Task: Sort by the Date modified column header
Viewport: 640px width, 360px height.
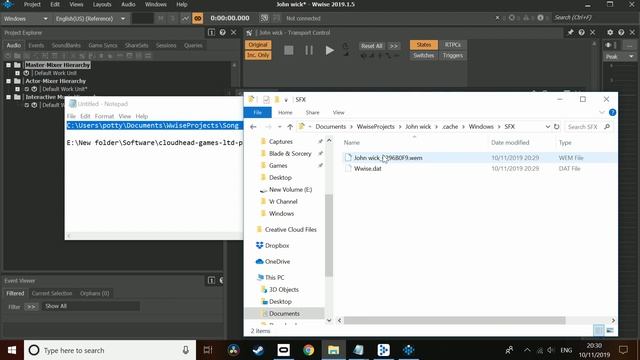Action: pyautogui.click(x=510, y=142)
